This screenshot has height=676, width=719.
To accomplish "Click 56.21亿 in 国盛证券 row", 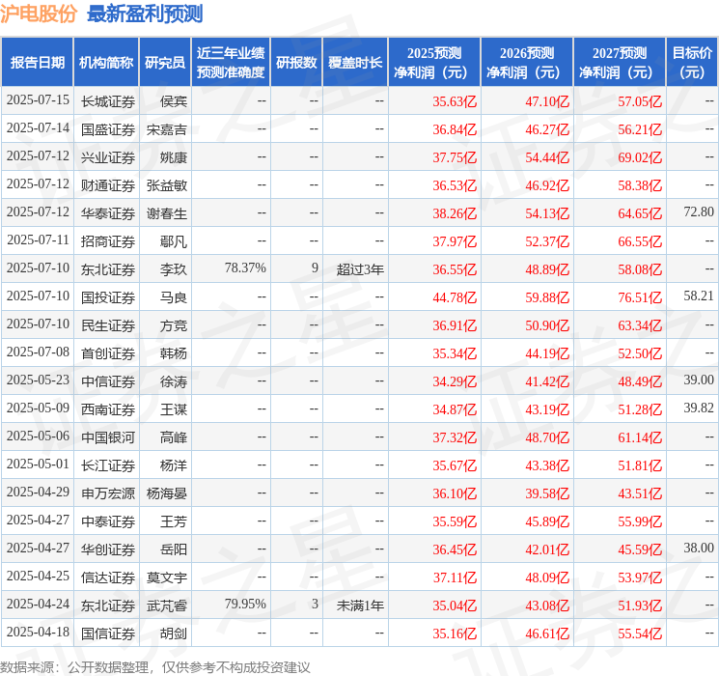I will [640, 129].
